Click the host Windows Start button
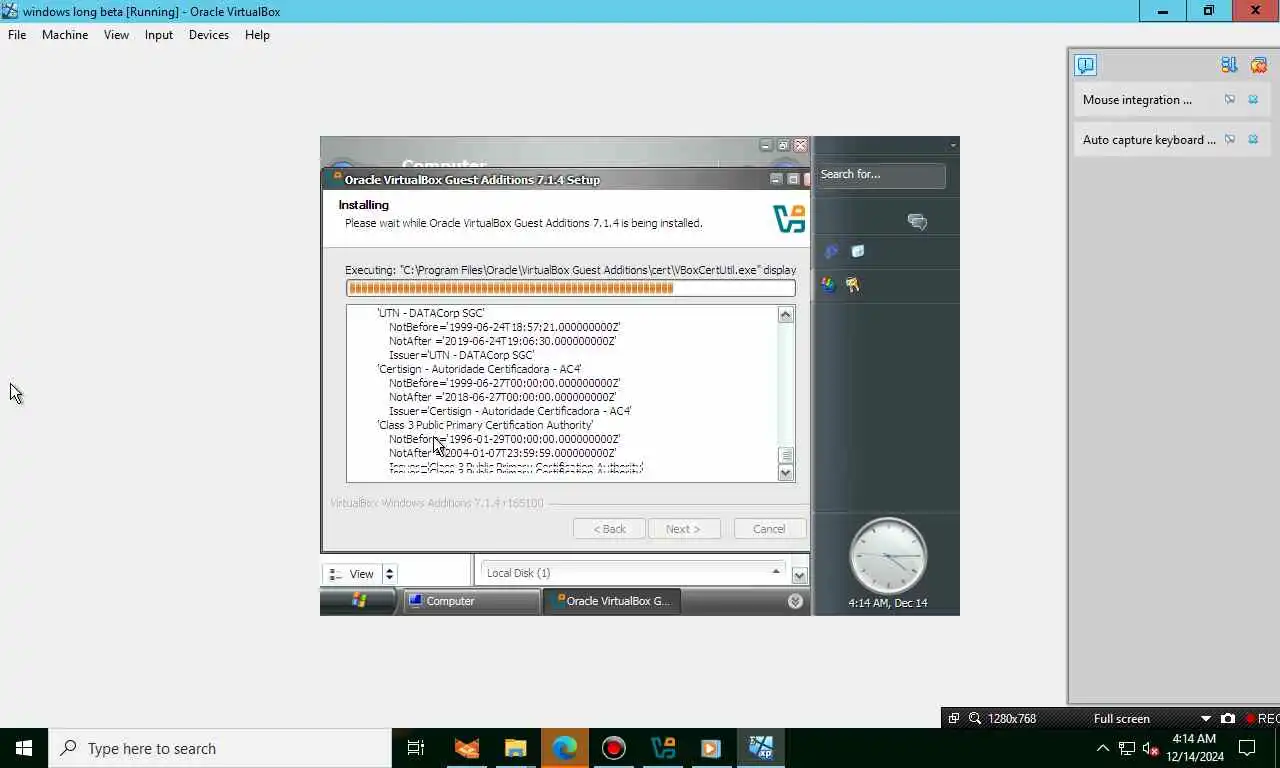This screenshot has height=768, width=1280. (24, 748)
